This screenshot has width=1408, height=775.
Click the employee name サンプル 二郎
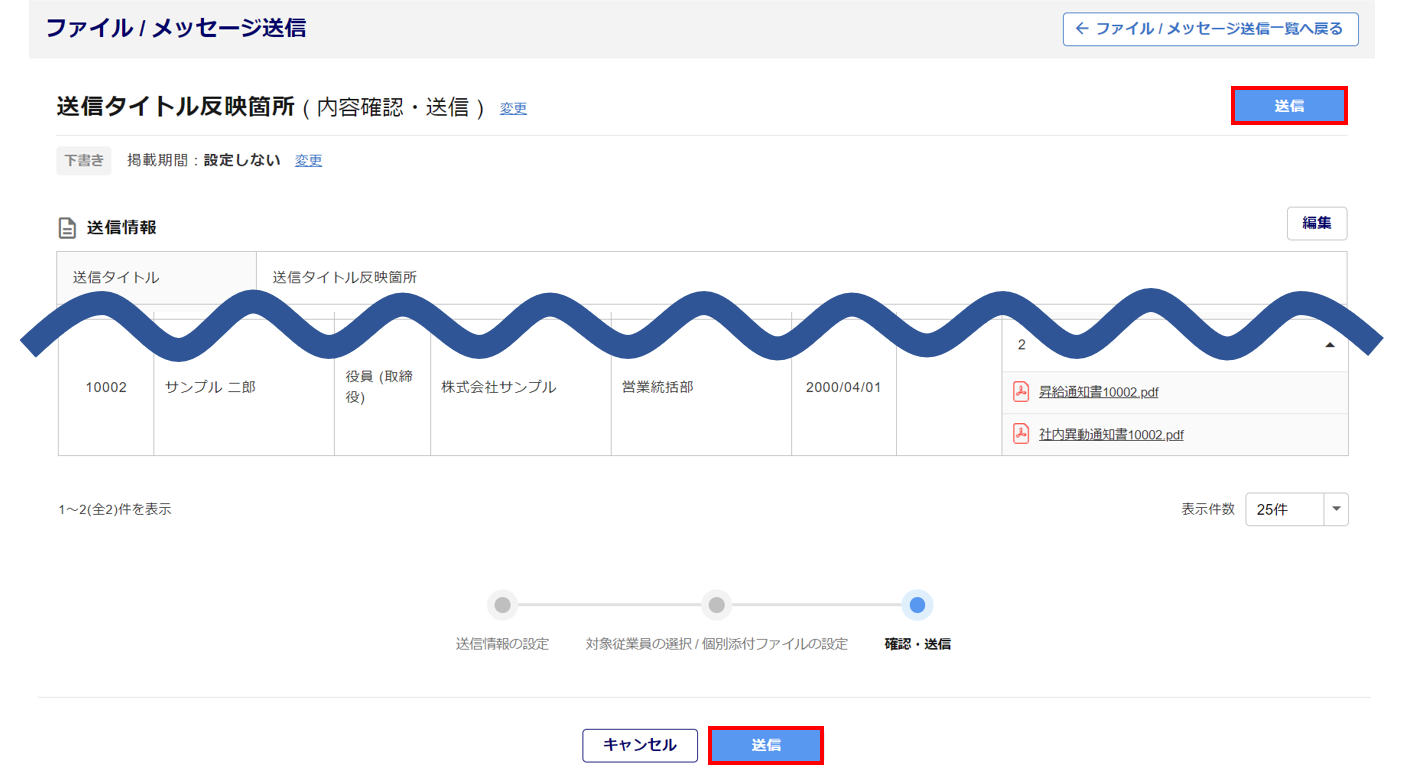coord(210,387)
